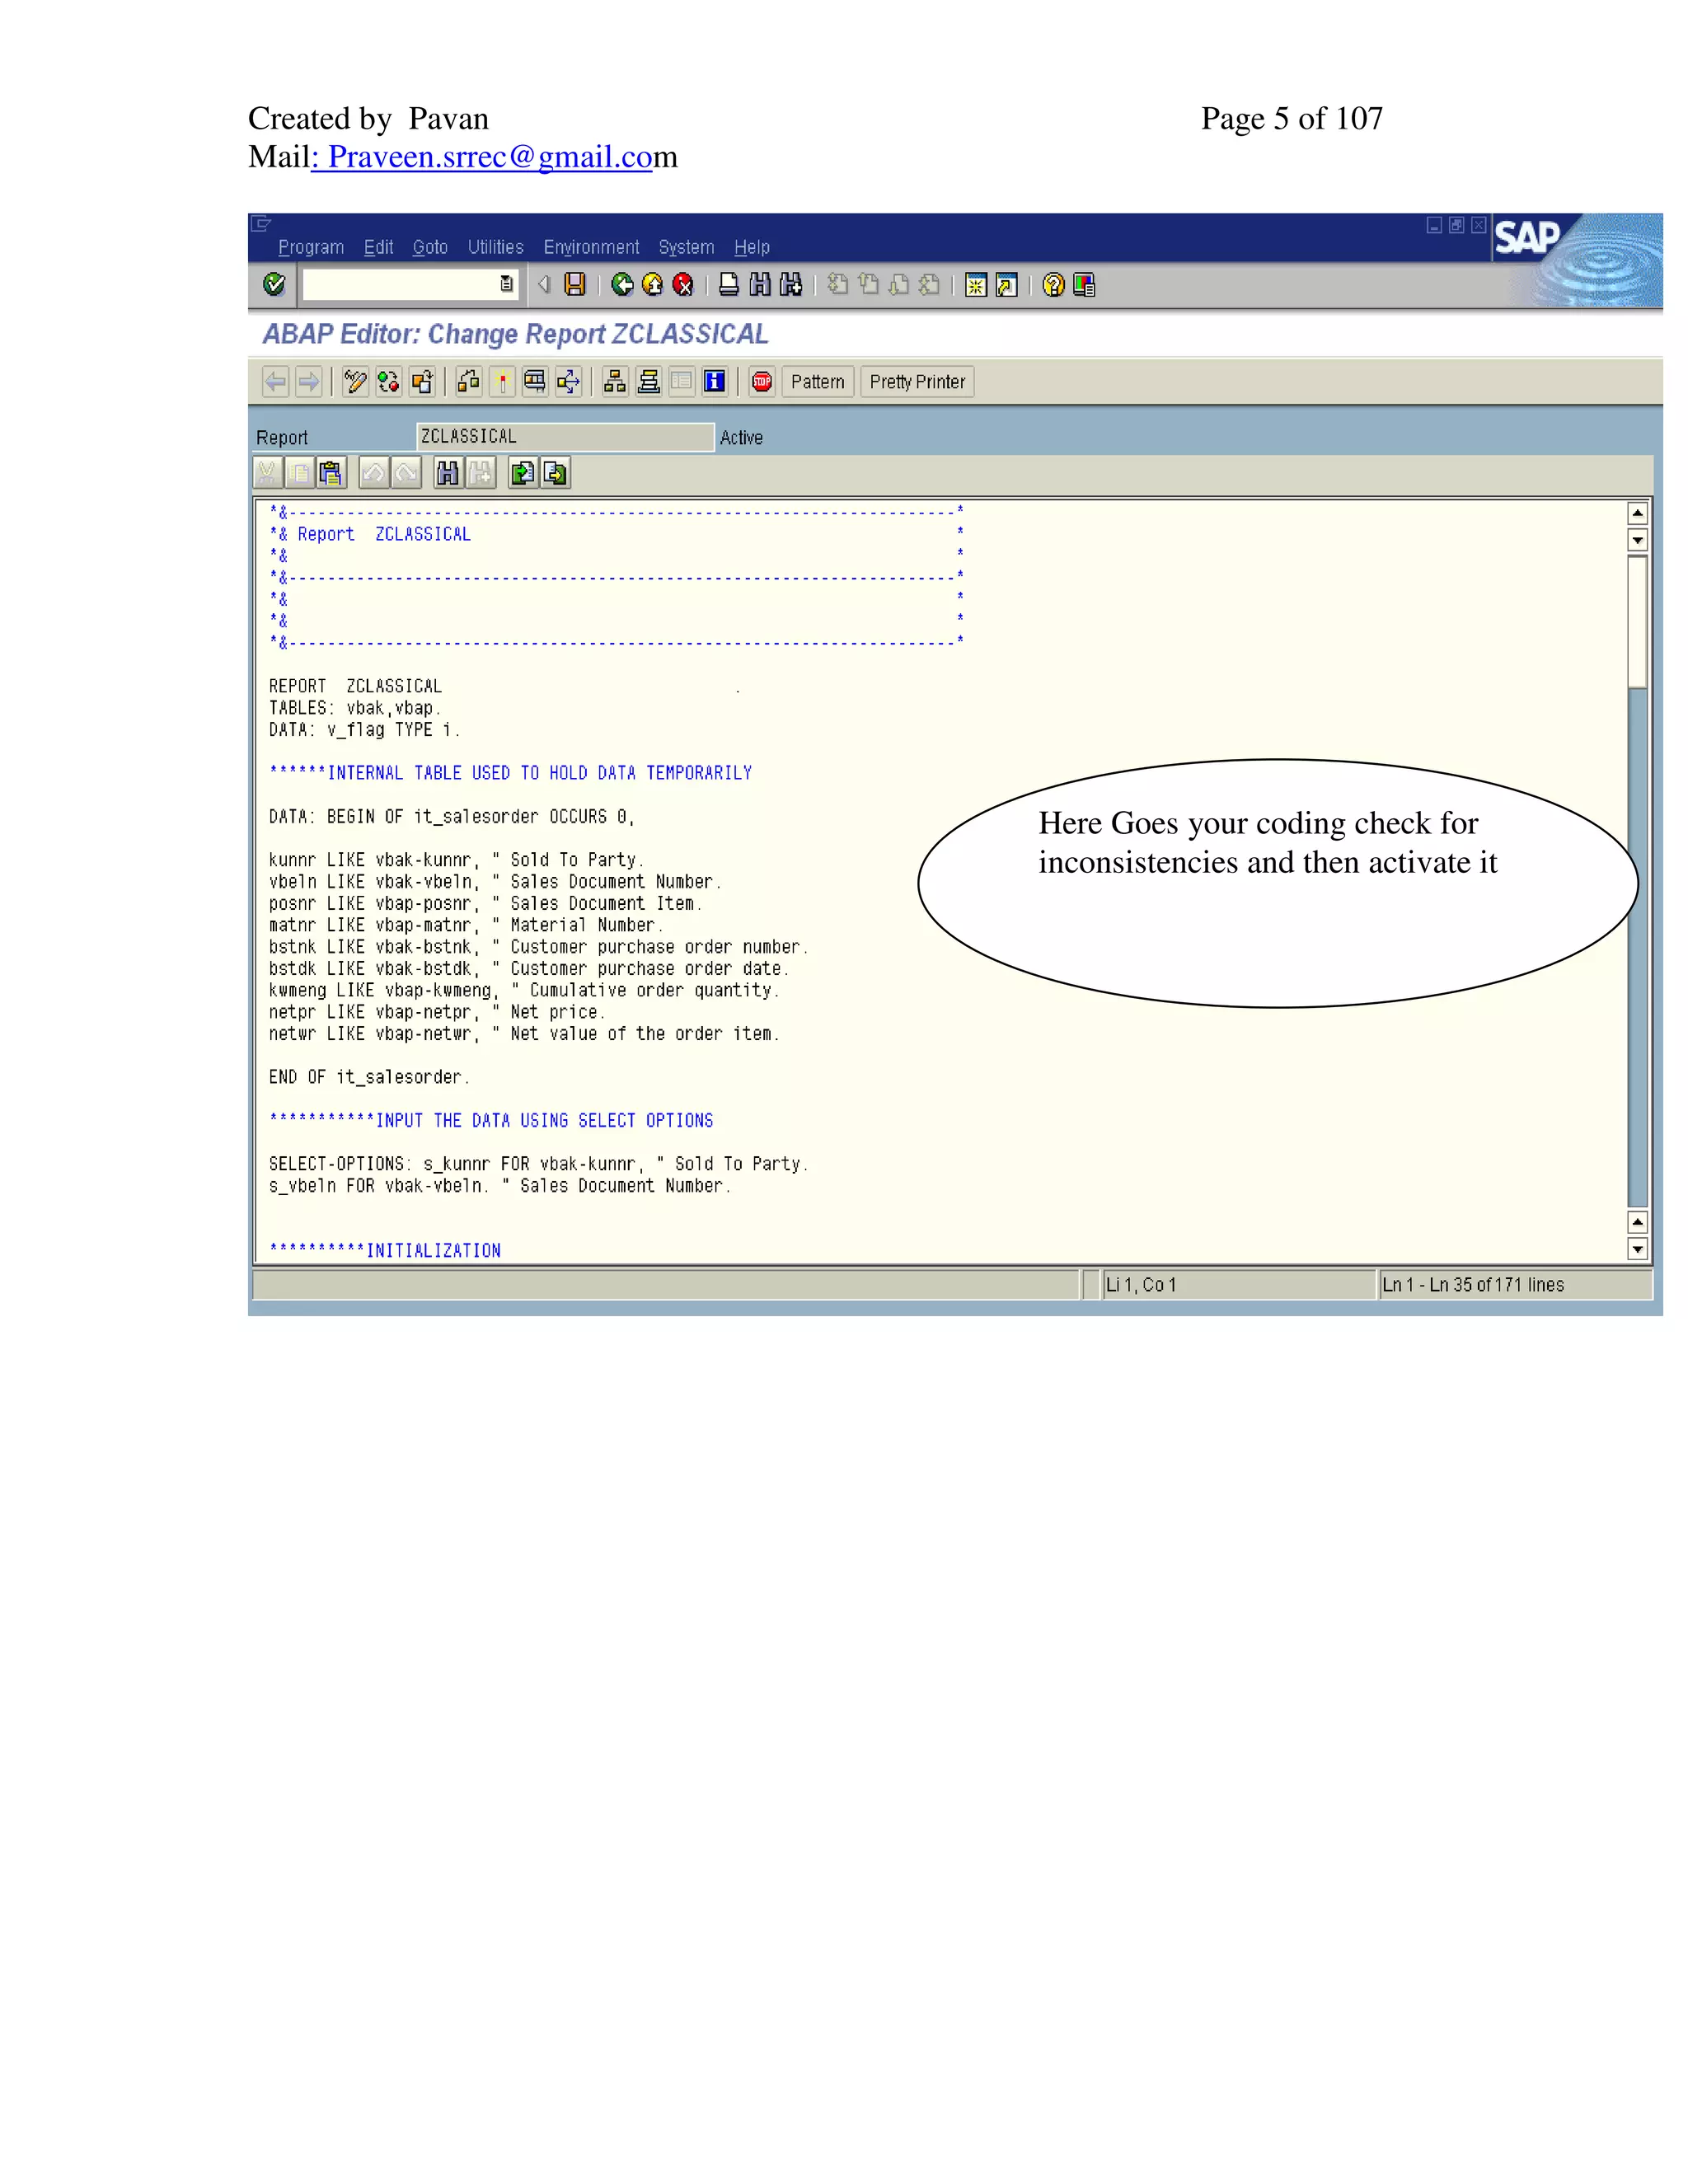1688x2184 pixels.
Task: Click the Find Next binoculars-plus icon
Action: [x=791, y=285]
